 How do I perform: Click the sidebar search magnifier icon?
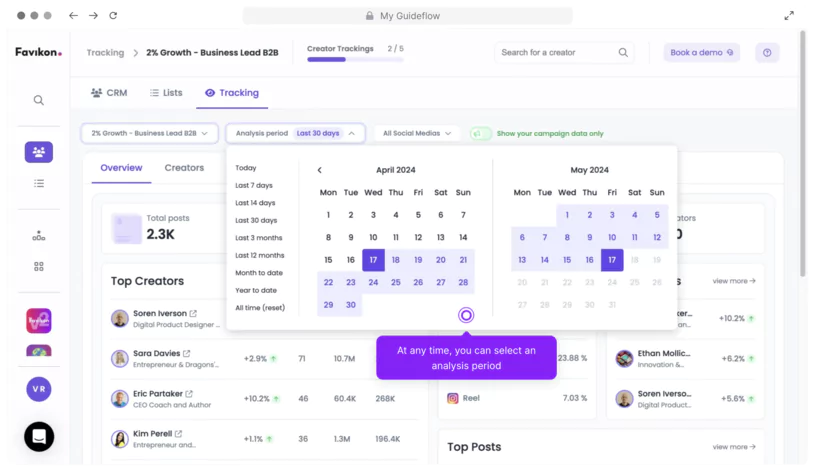[x=39, y=100]
